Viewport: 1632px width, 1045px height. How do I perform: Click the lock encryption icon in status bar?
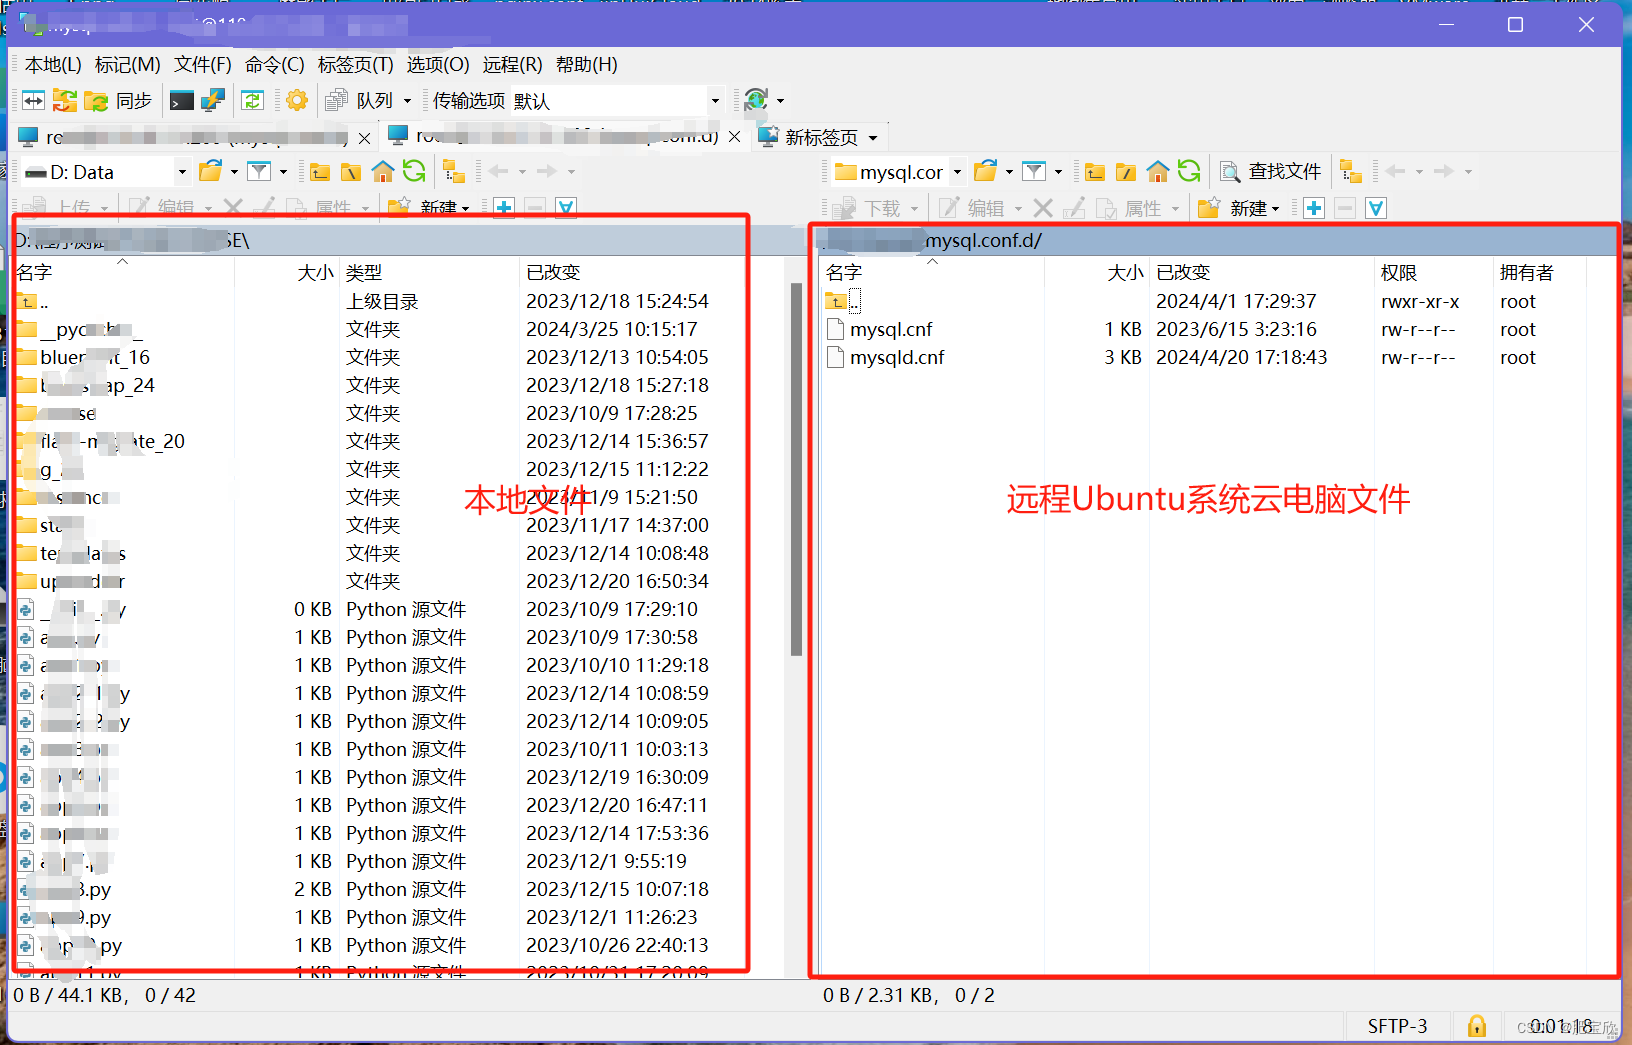(x=1476, y=1026)
